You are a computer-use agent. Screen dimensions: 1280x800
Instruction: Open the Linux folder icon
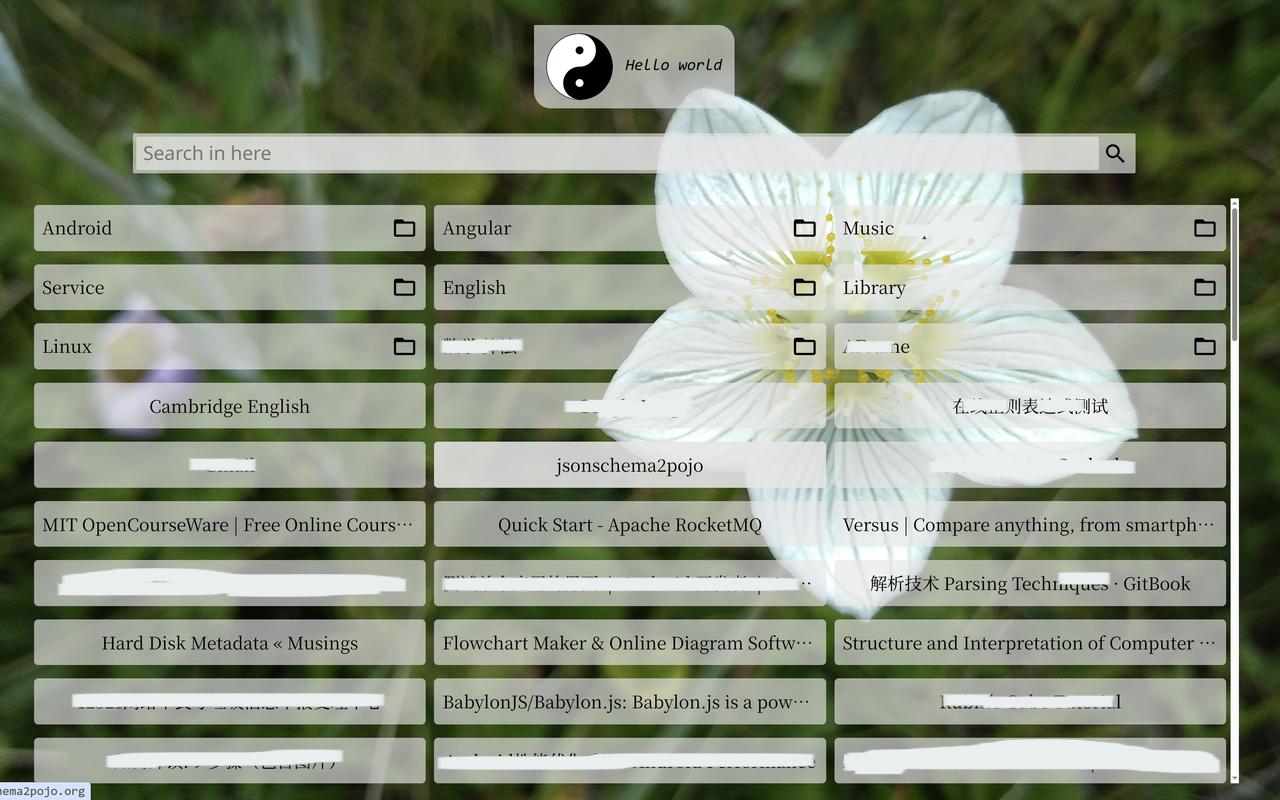pyautogui.click(x=404, y=346)
